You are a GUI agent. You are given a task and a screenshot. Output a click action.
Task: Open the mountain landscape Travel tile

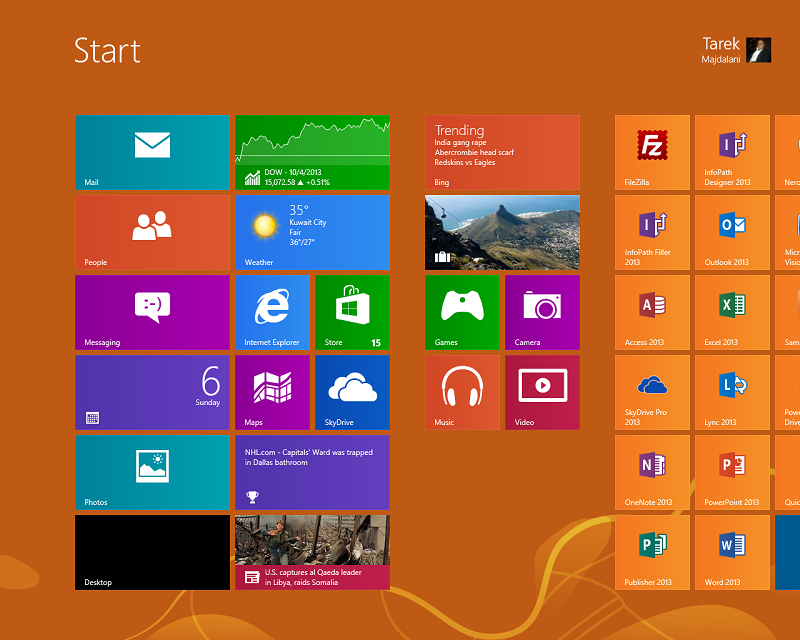pos(502,232)
